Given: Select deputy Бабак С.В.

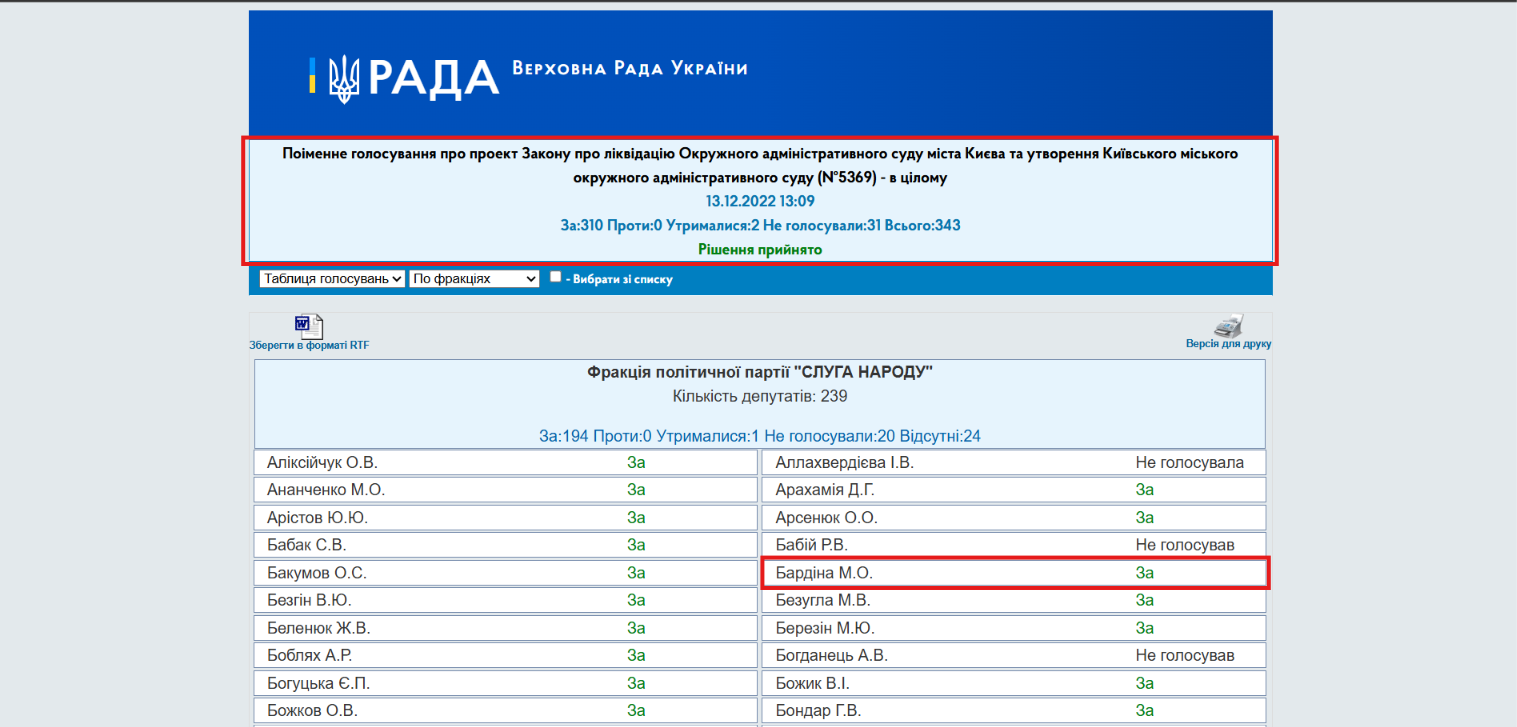Looking at the screenshot, I should pos(307,545).
